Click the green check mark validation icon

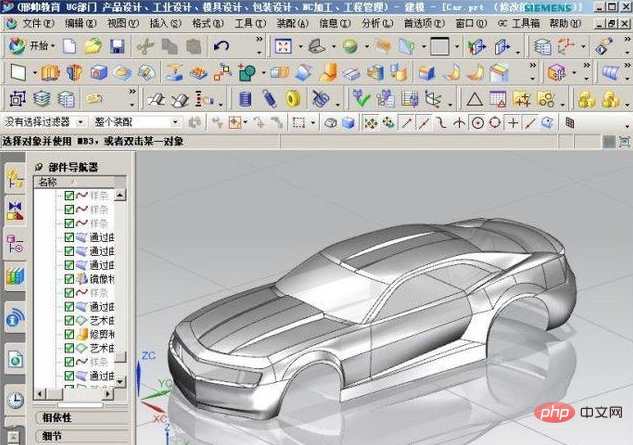click(361, 99)
